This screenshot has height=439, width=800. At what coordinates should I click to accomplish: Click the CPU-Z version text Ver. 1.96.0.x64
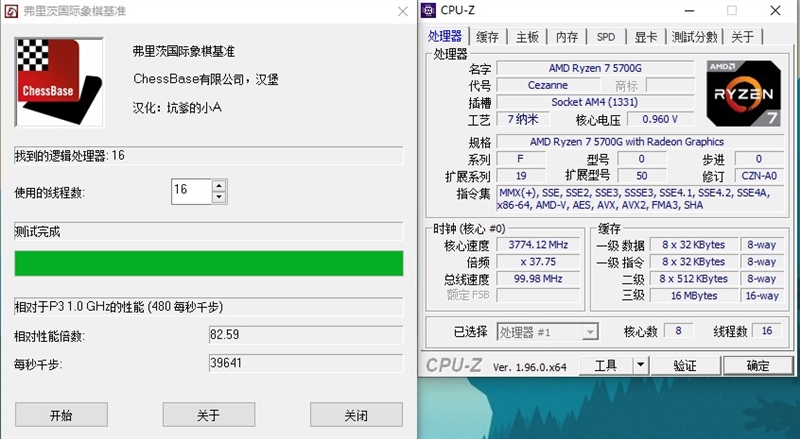point(530,367)
